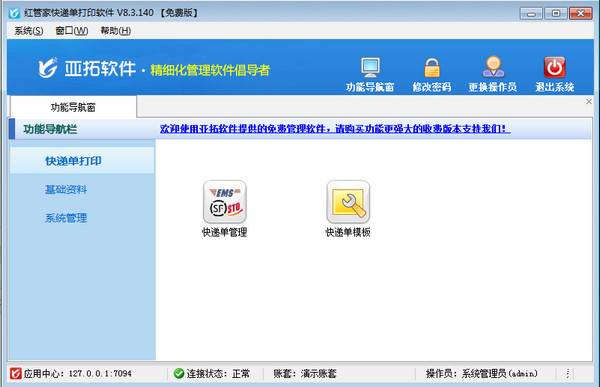Click the 更换操作员 user icon
600x387 pixels.
click(493, 67)
